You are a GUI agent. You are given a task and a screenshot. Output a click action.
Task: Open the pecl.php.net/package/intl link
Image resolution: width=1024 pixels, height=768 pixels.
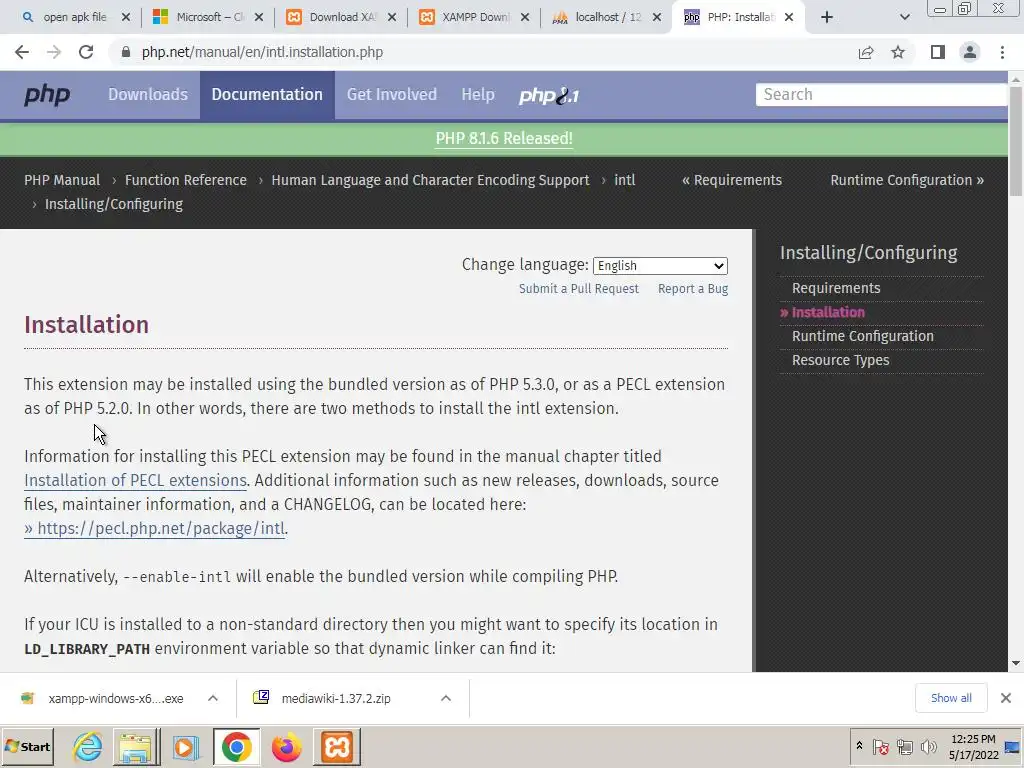[x=155, y=528]
